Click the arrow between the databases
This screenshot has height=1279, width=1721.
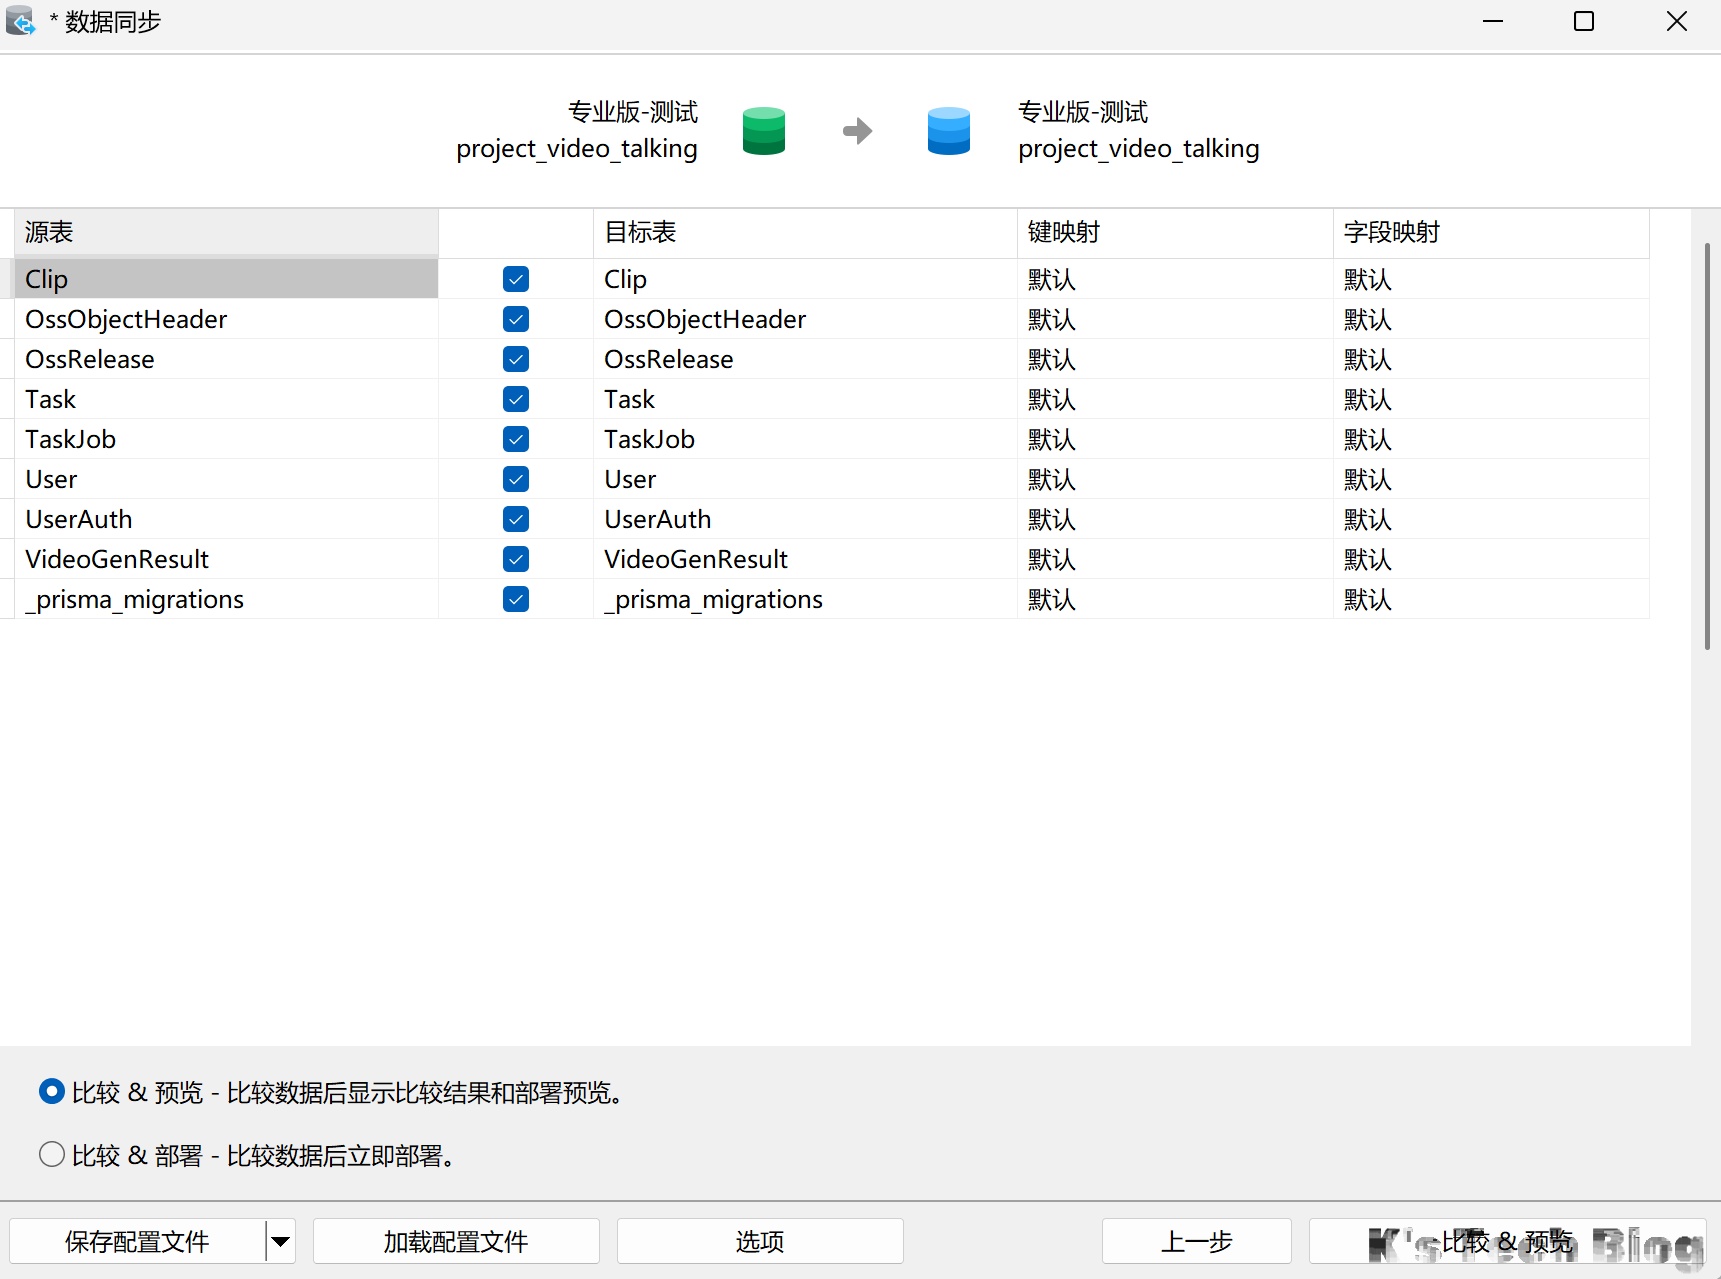click(x=857, y=131)
